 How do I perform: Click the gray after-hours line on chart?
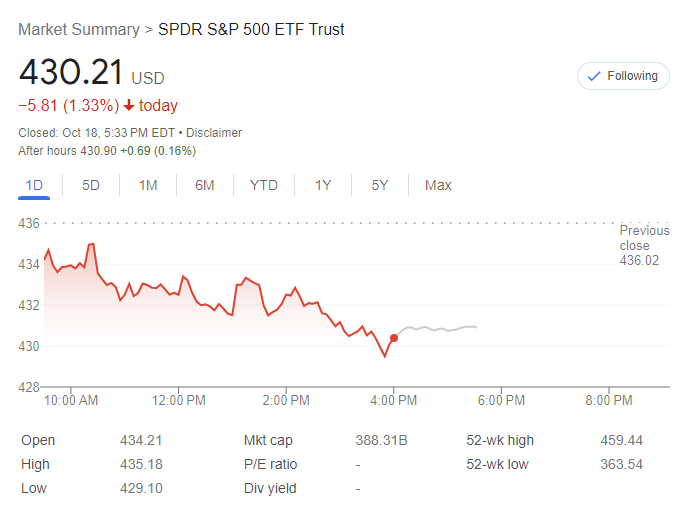tap(440, 328)
